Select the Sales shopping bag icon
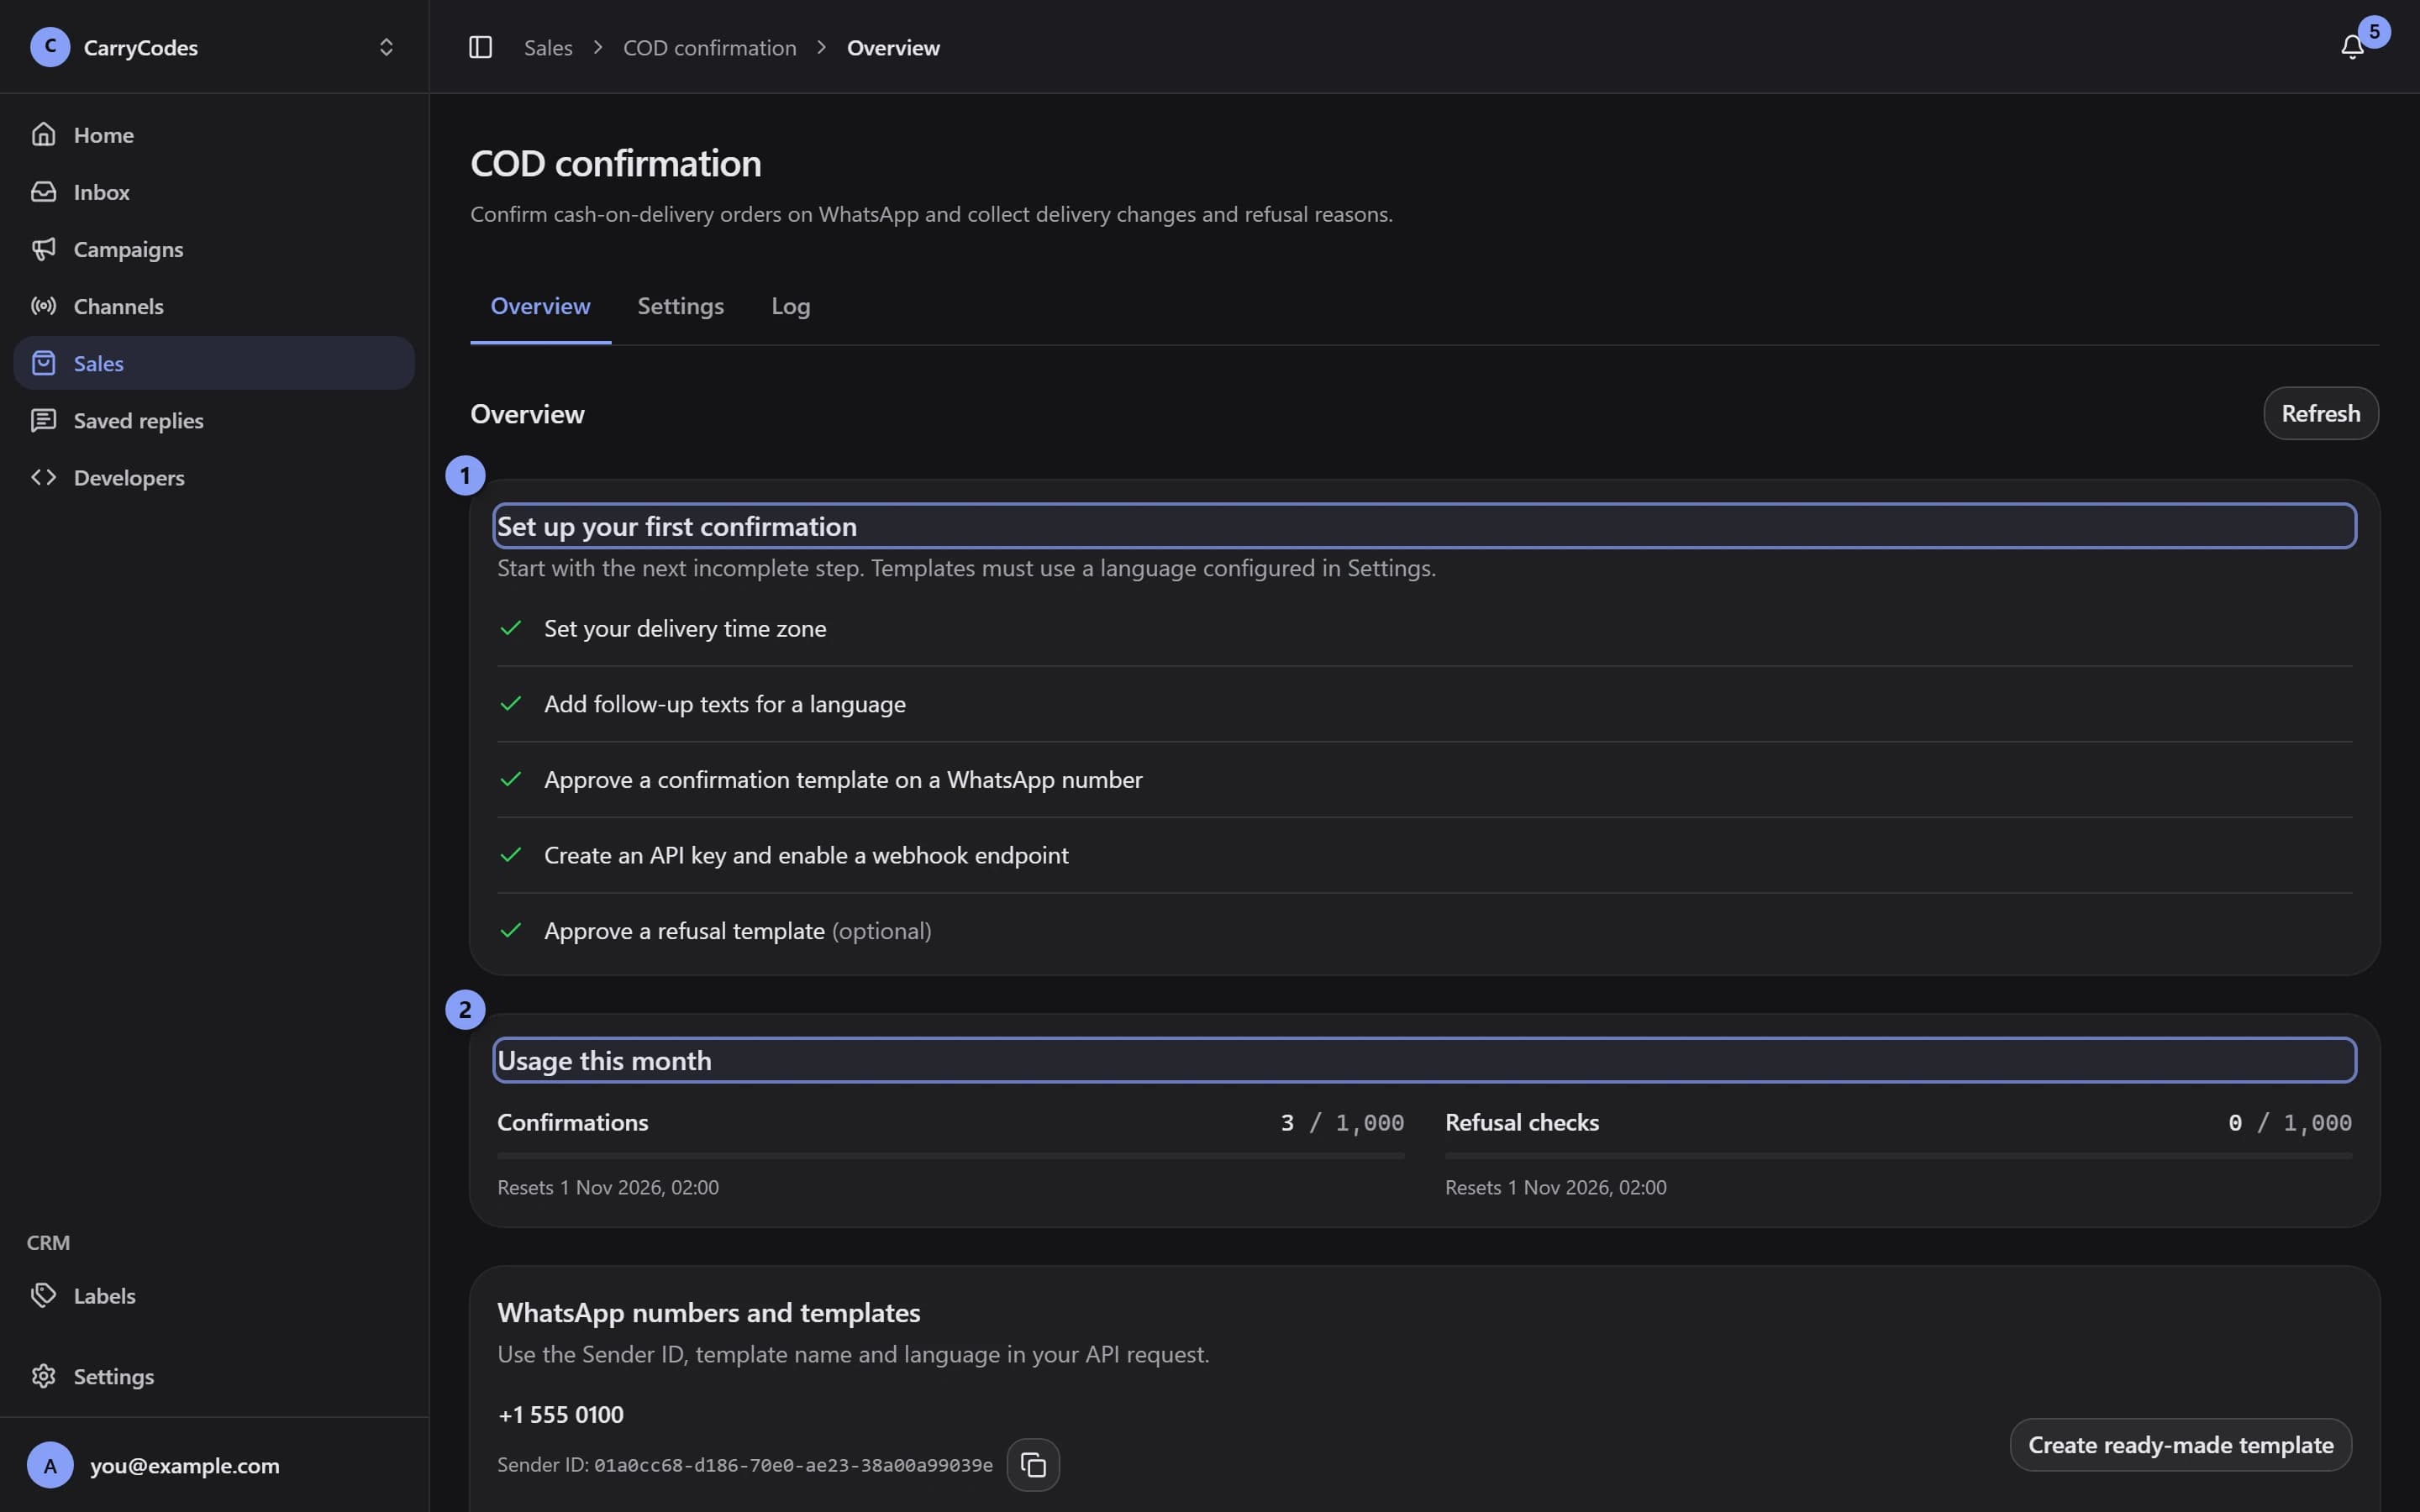The width and height of the screenshot is (2420, 1512). 43,363
